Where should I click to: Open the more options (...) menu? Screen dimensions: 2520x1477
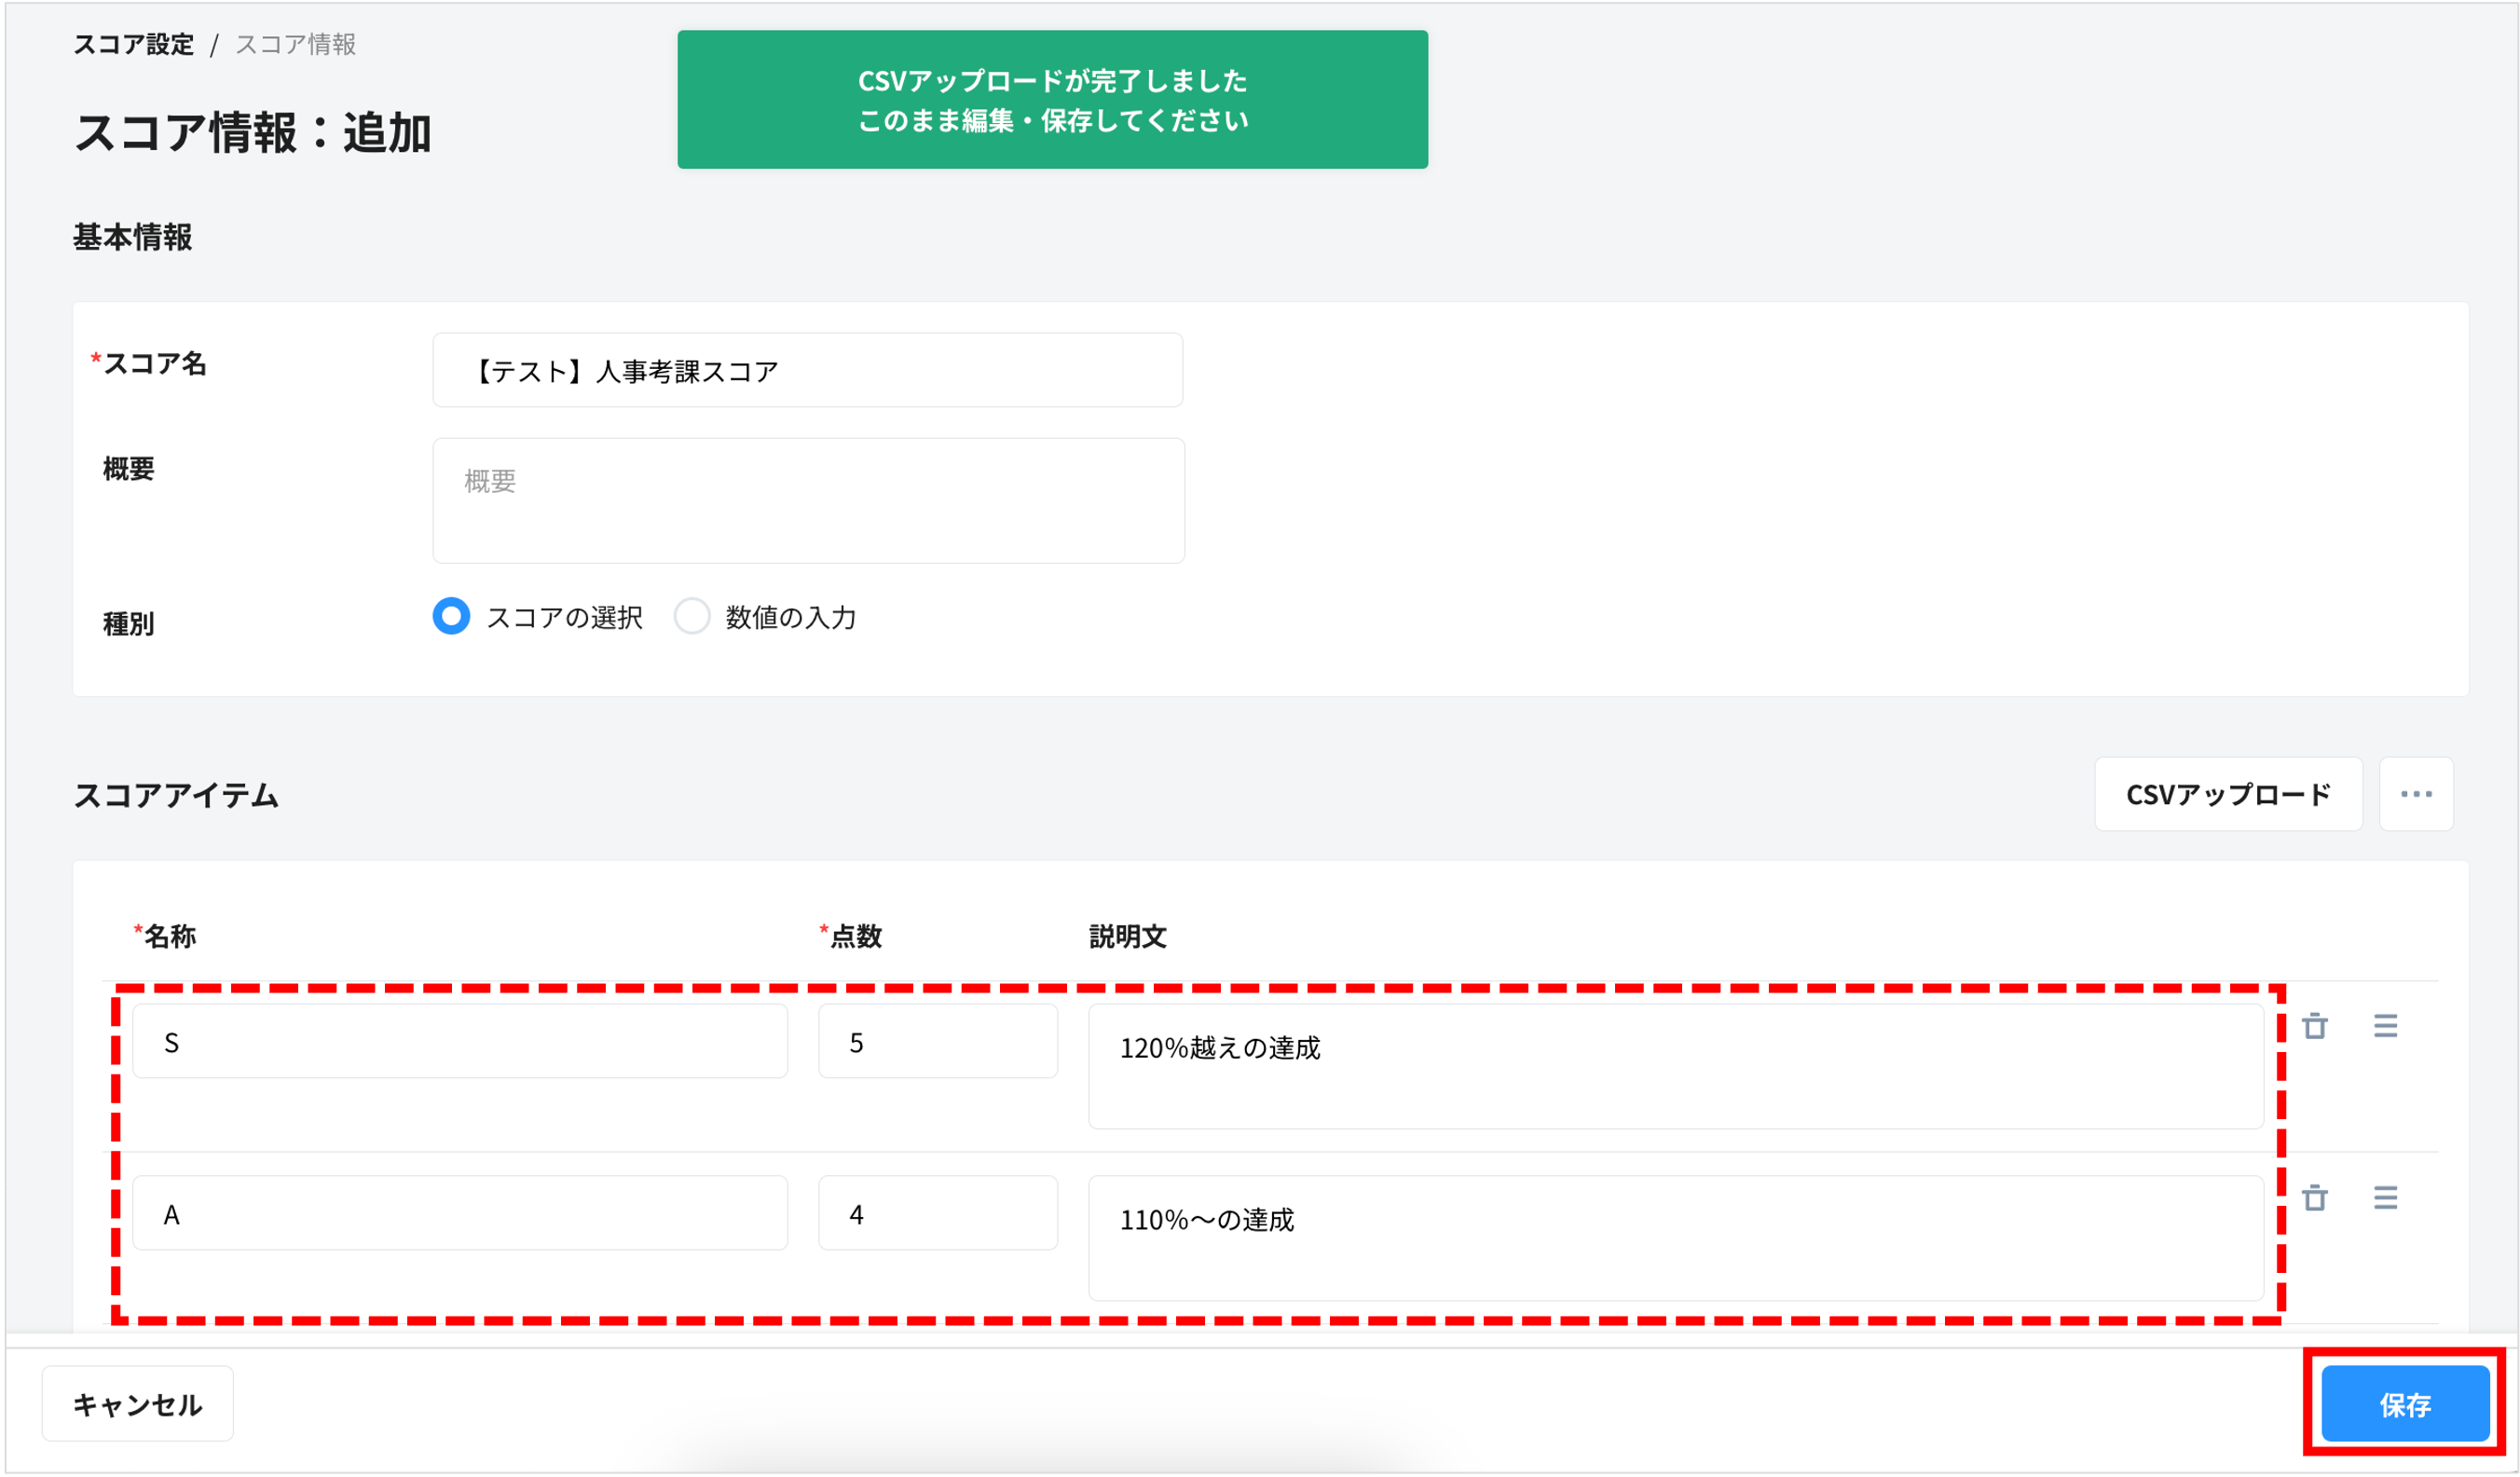click(2417, 793)
